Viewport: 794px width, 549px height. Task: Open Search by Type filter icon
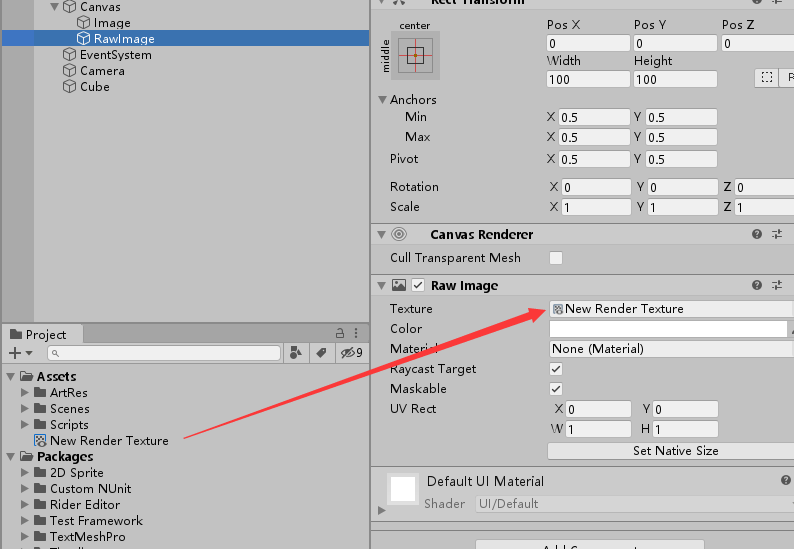pos(296,353)
